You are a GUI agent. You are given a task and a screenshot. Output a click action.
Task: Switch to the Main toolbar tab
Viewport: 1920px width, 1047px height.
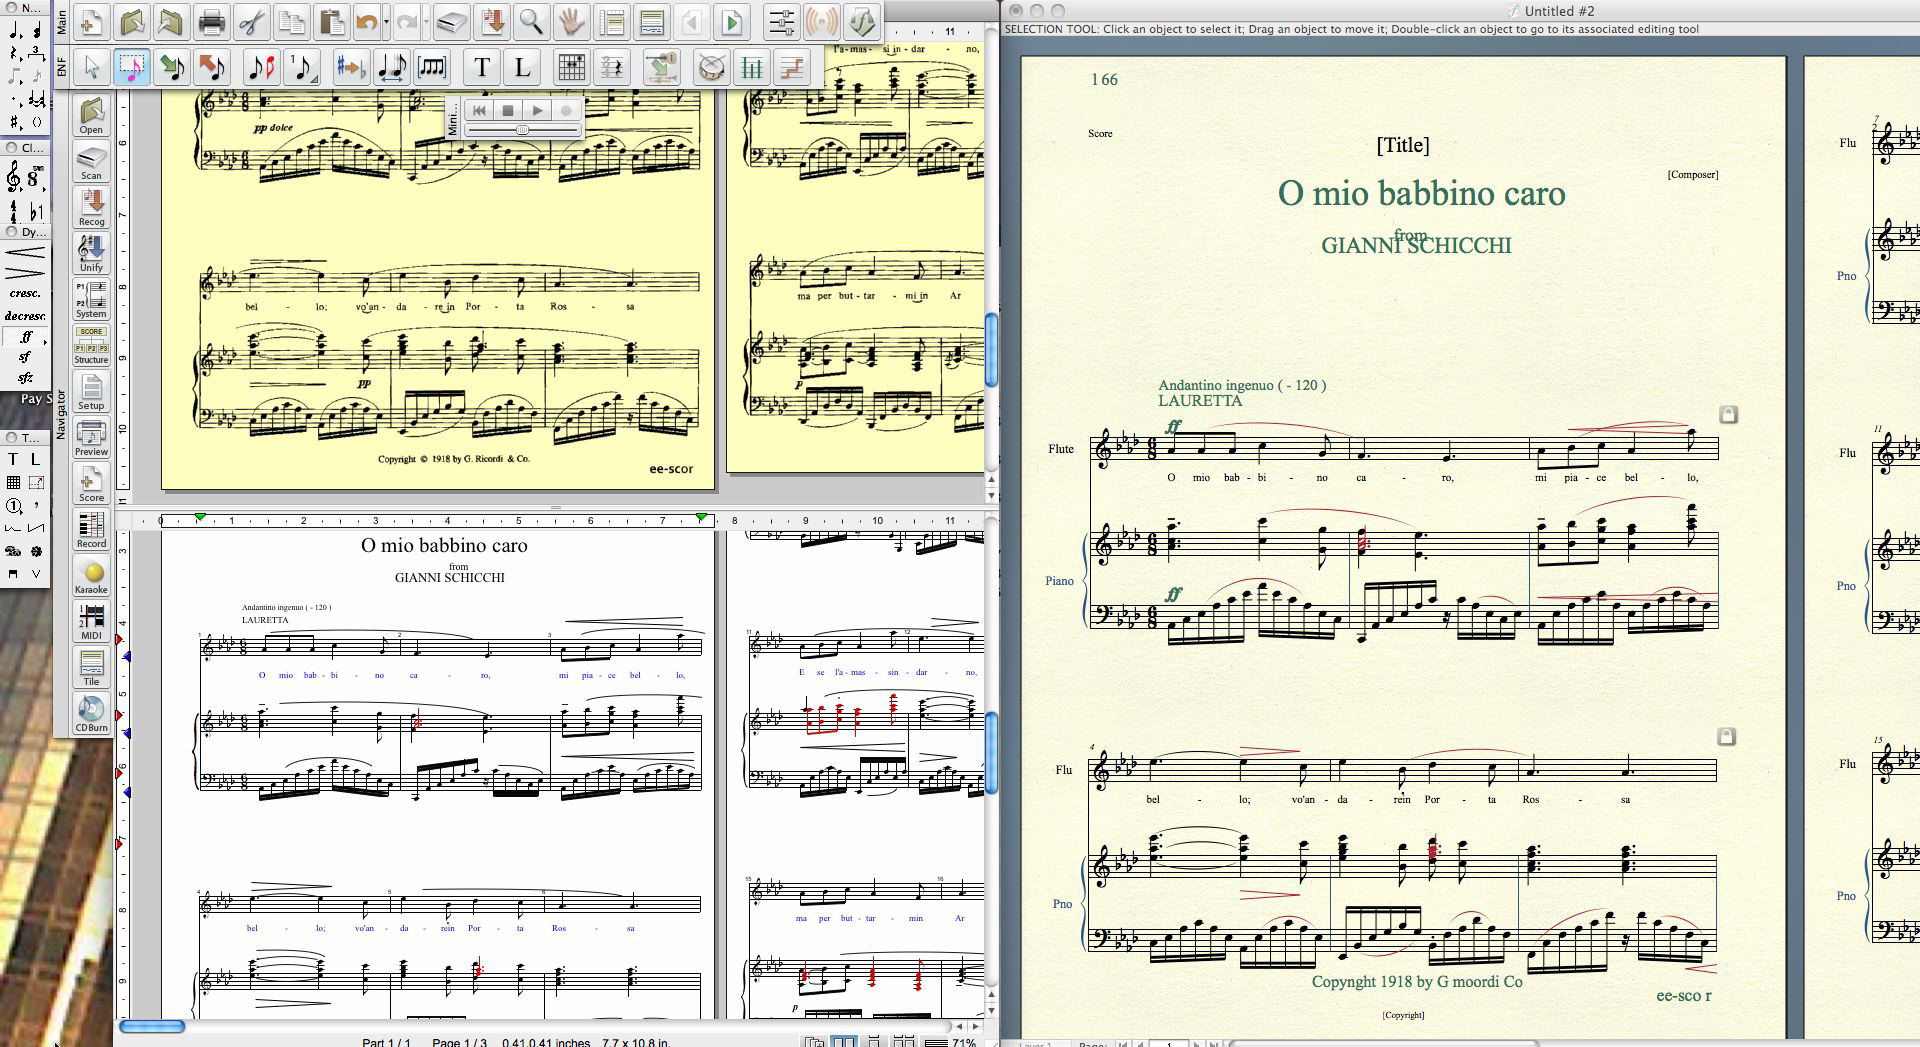[x=62, y=23]
